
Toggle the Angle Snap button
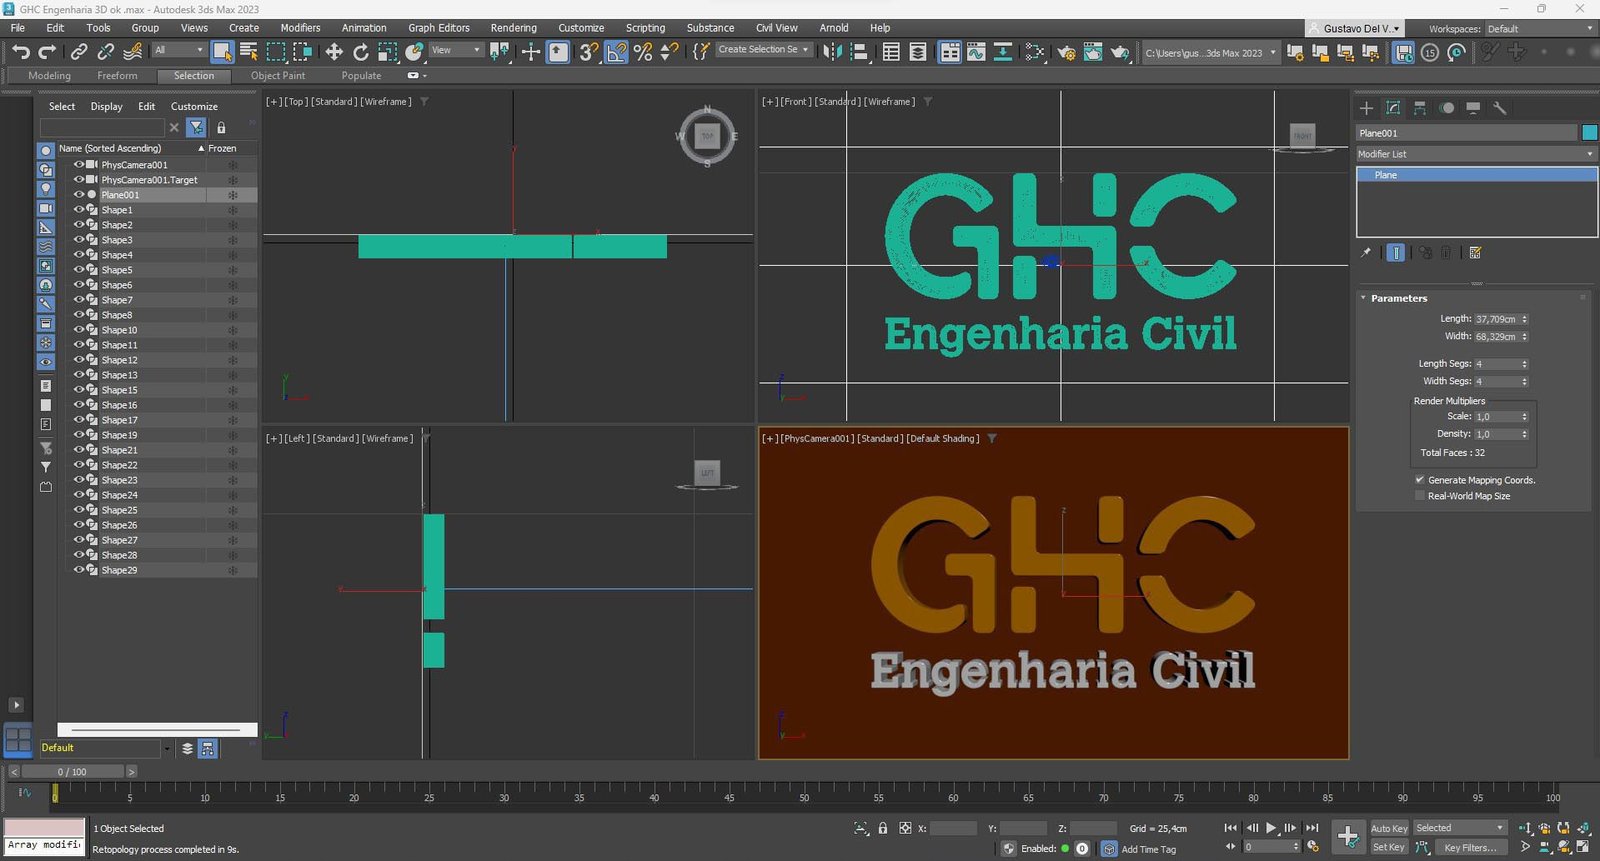tap(616, 52)
